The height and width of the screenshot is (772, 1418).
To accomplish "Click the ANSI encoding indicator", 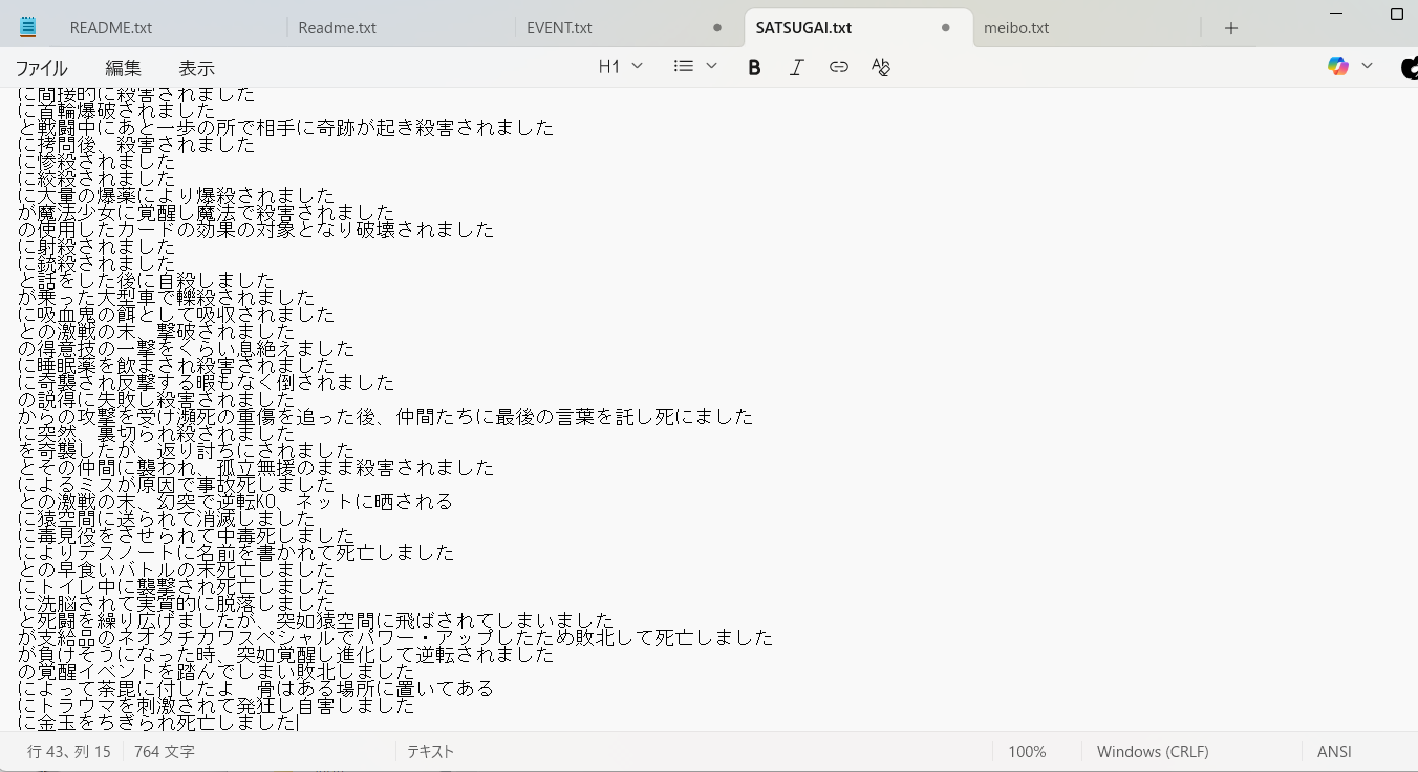I will 1334,751.
